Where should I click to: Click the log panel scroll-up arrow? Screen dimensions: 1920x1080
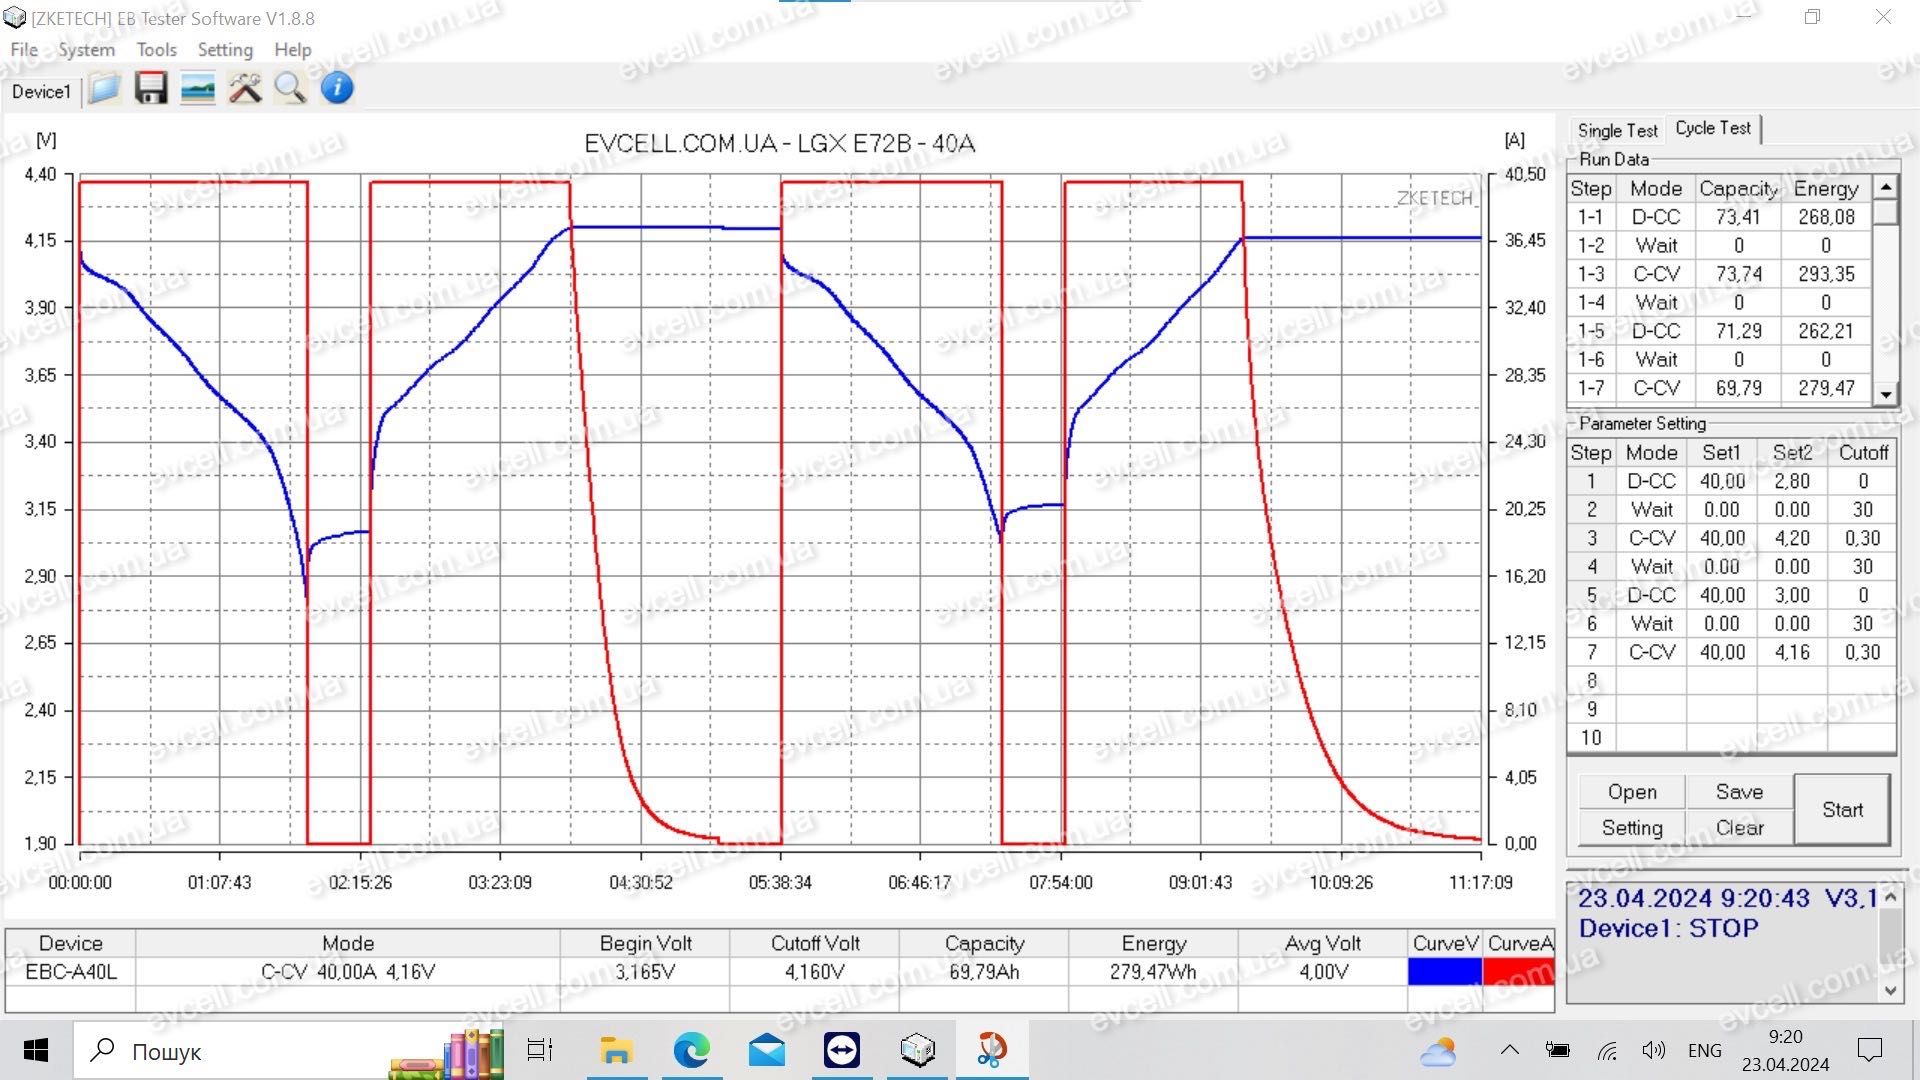[x=1890, y=897]
